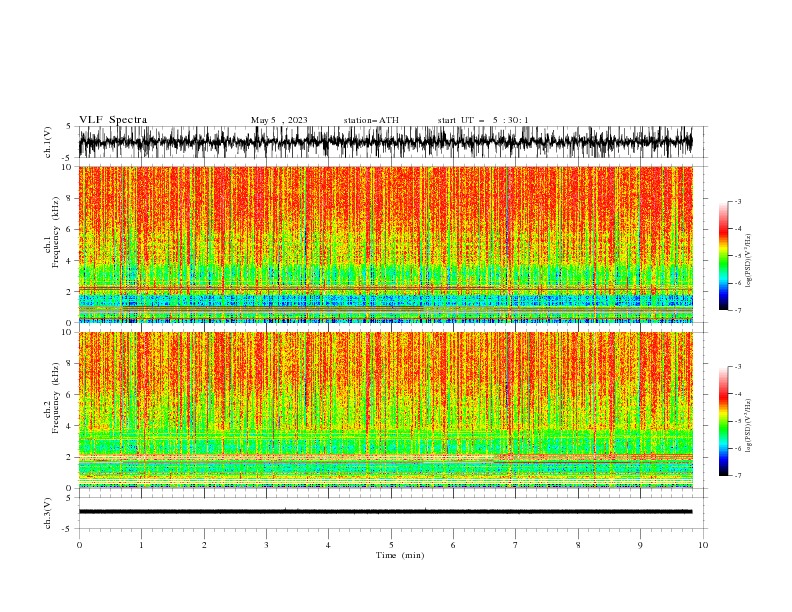Screen dimensions: 792x612
Task: Select the date text 'May 5 , 2023'
Action: pos(279,120)
